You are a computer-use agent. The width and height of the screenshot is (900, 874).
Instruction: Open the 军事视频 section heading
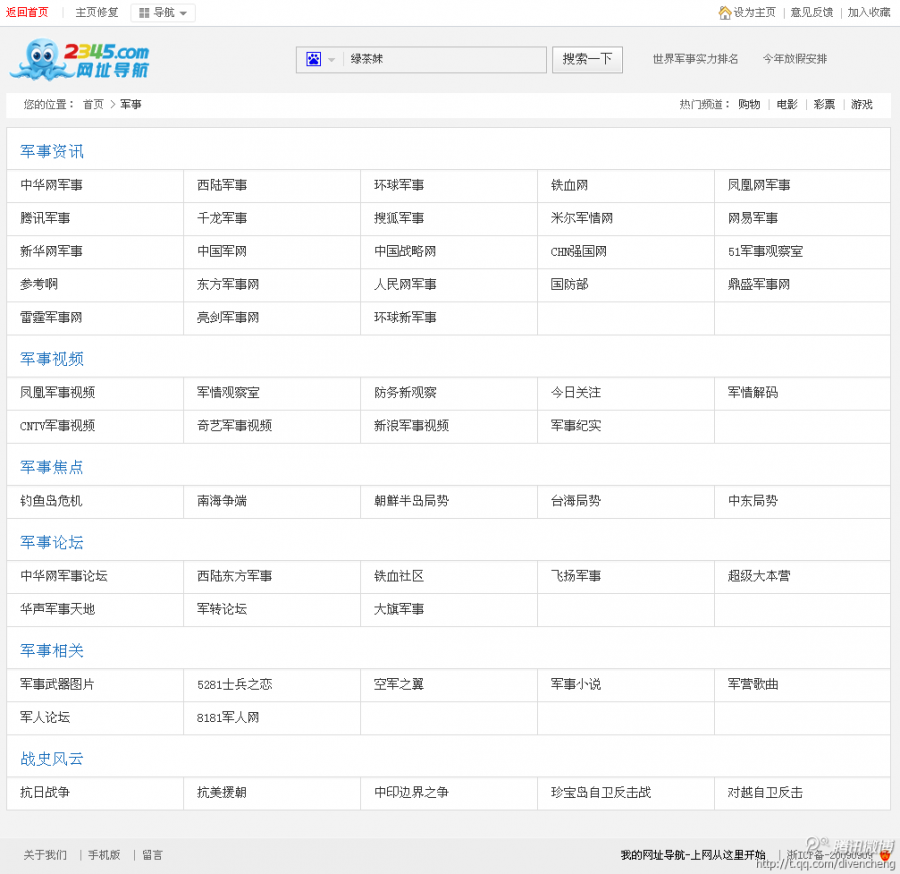tap(52, 359)
